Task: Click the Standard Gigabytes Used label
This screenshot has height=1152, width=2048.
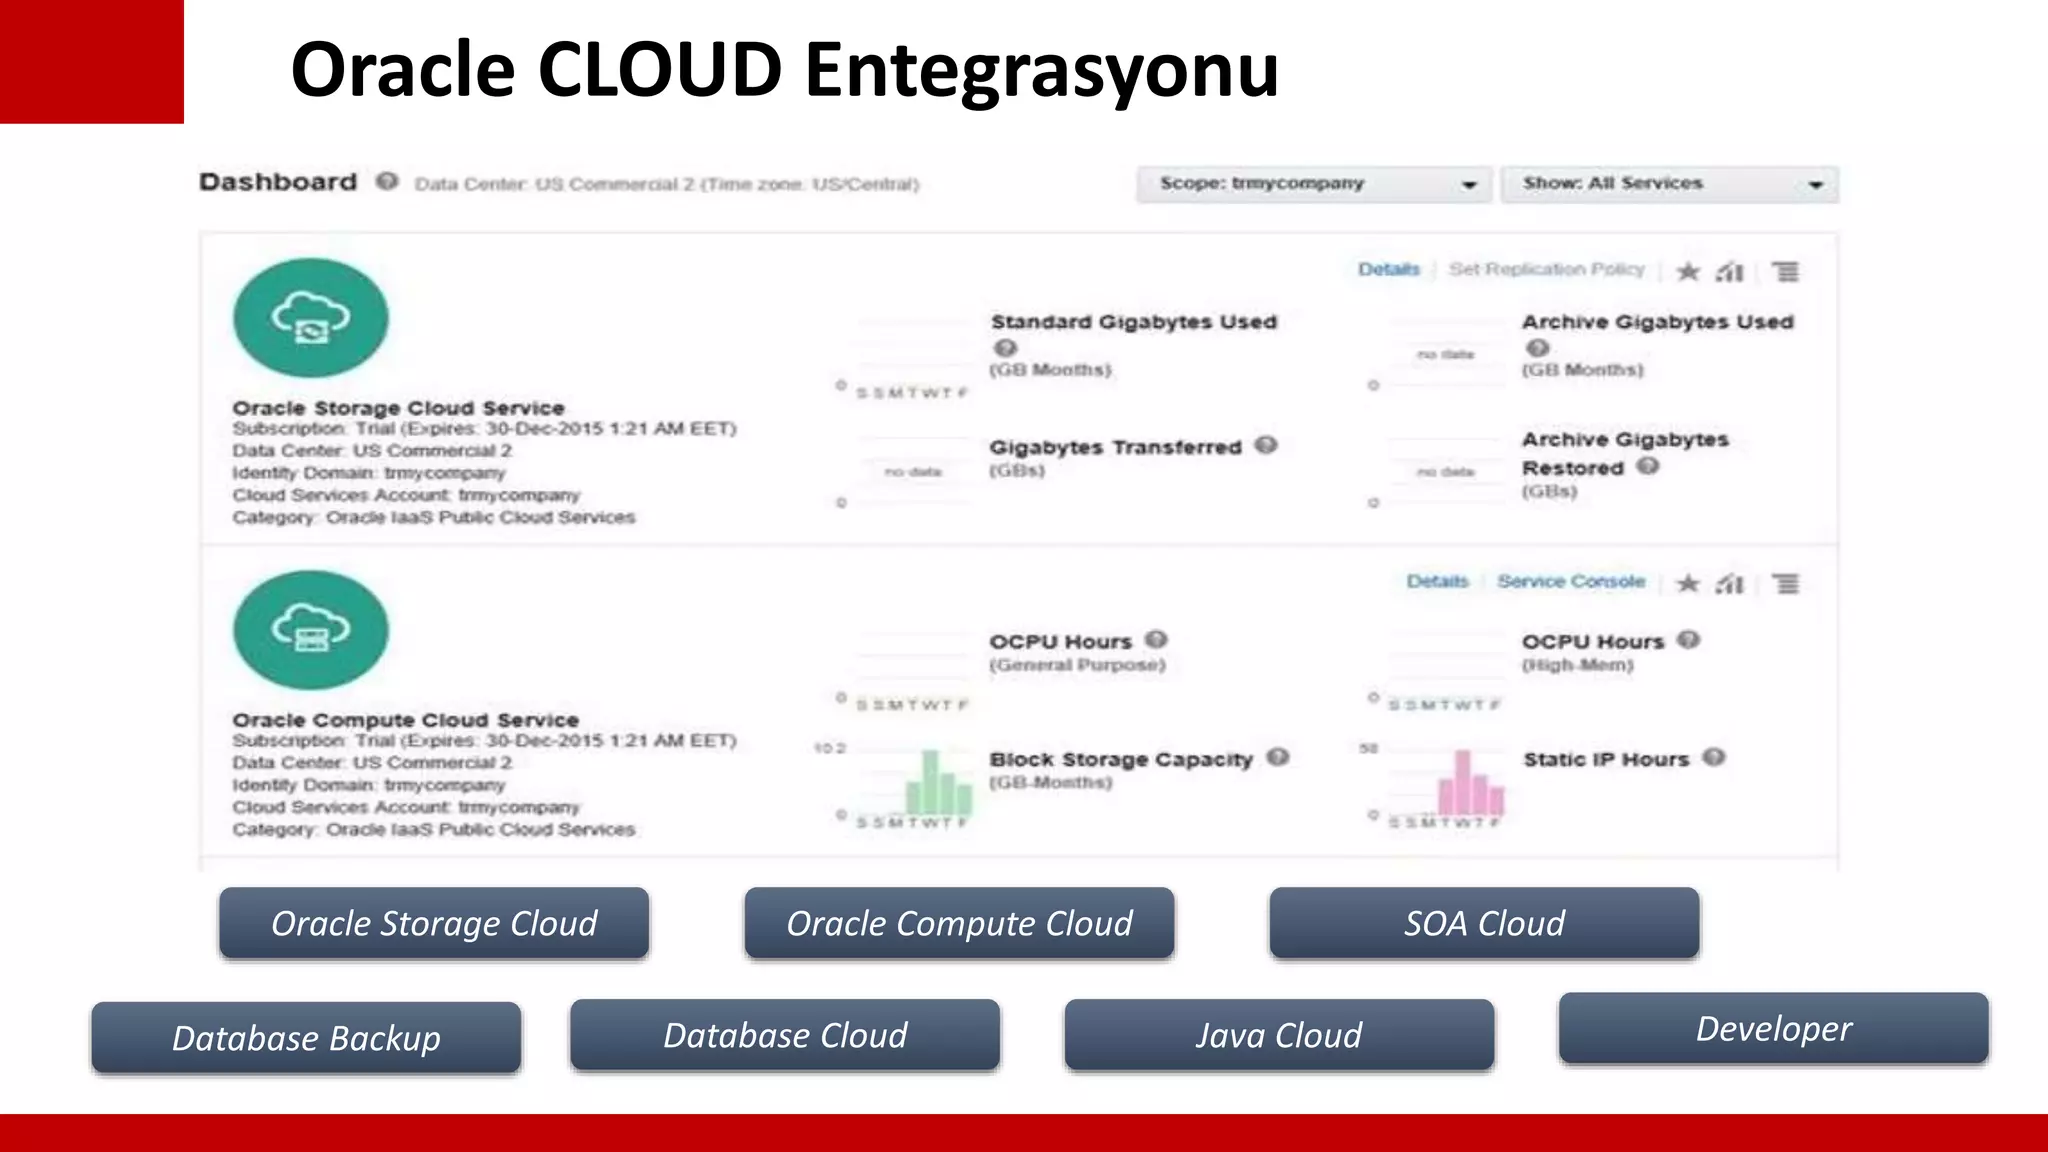Action: (1134, 322)
